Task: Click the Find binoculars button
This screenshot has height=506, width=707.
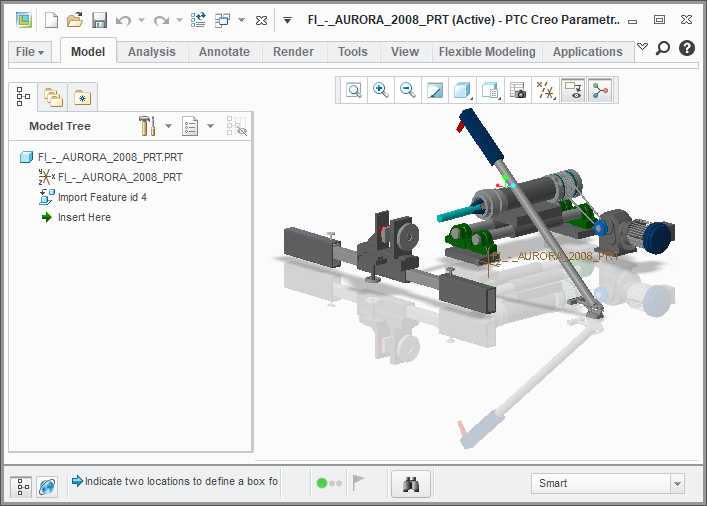Action: [411, 484]
